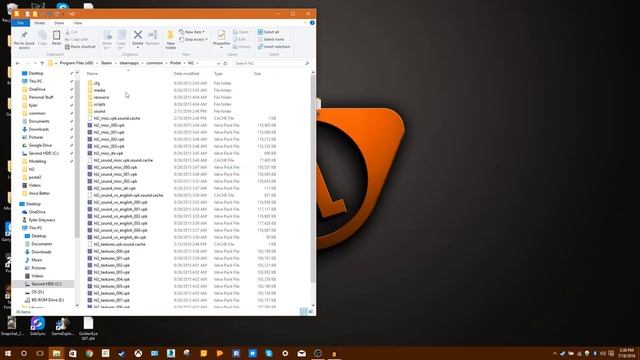Viewport: 640px width, 360px height.
Task: Select hl2_sound_vo_english_dir.vpk file
Action: [x=120, y=237]
